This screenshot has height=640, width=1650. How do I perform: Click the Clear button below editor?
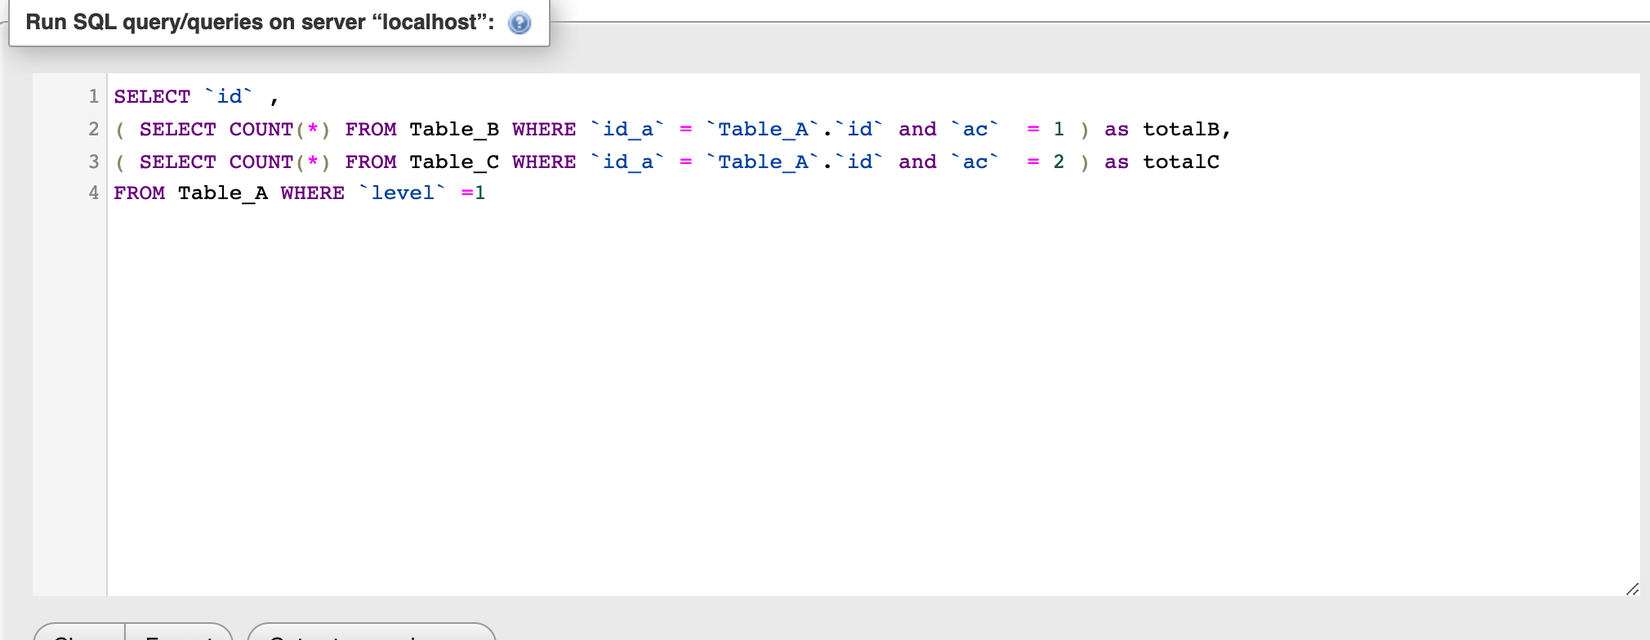click(x=80, y=633)
